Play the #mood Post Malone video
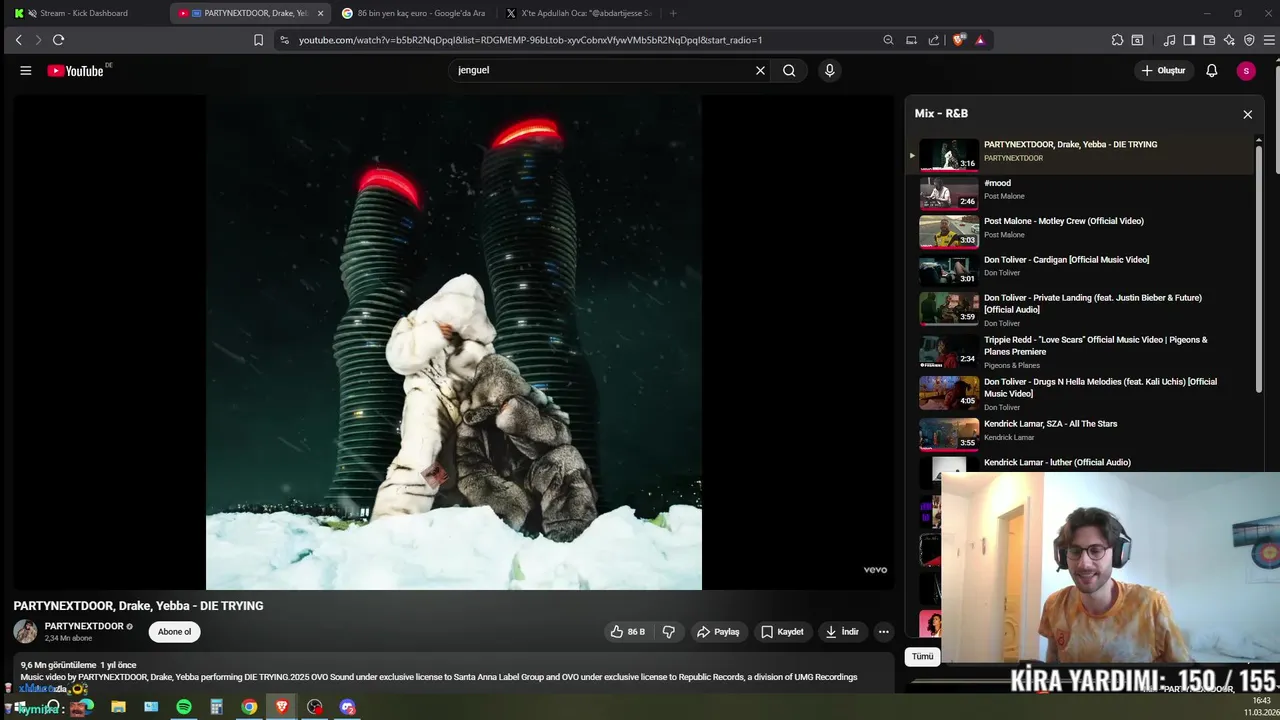 [1080, 192]
